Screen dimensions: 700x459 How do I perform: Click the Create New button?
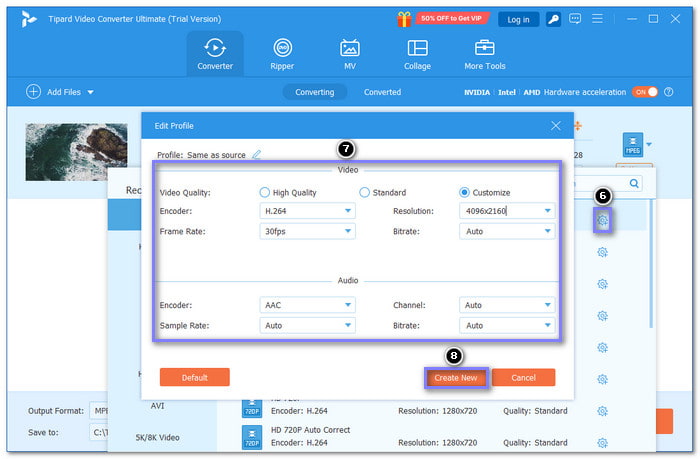tap(455, 378)
